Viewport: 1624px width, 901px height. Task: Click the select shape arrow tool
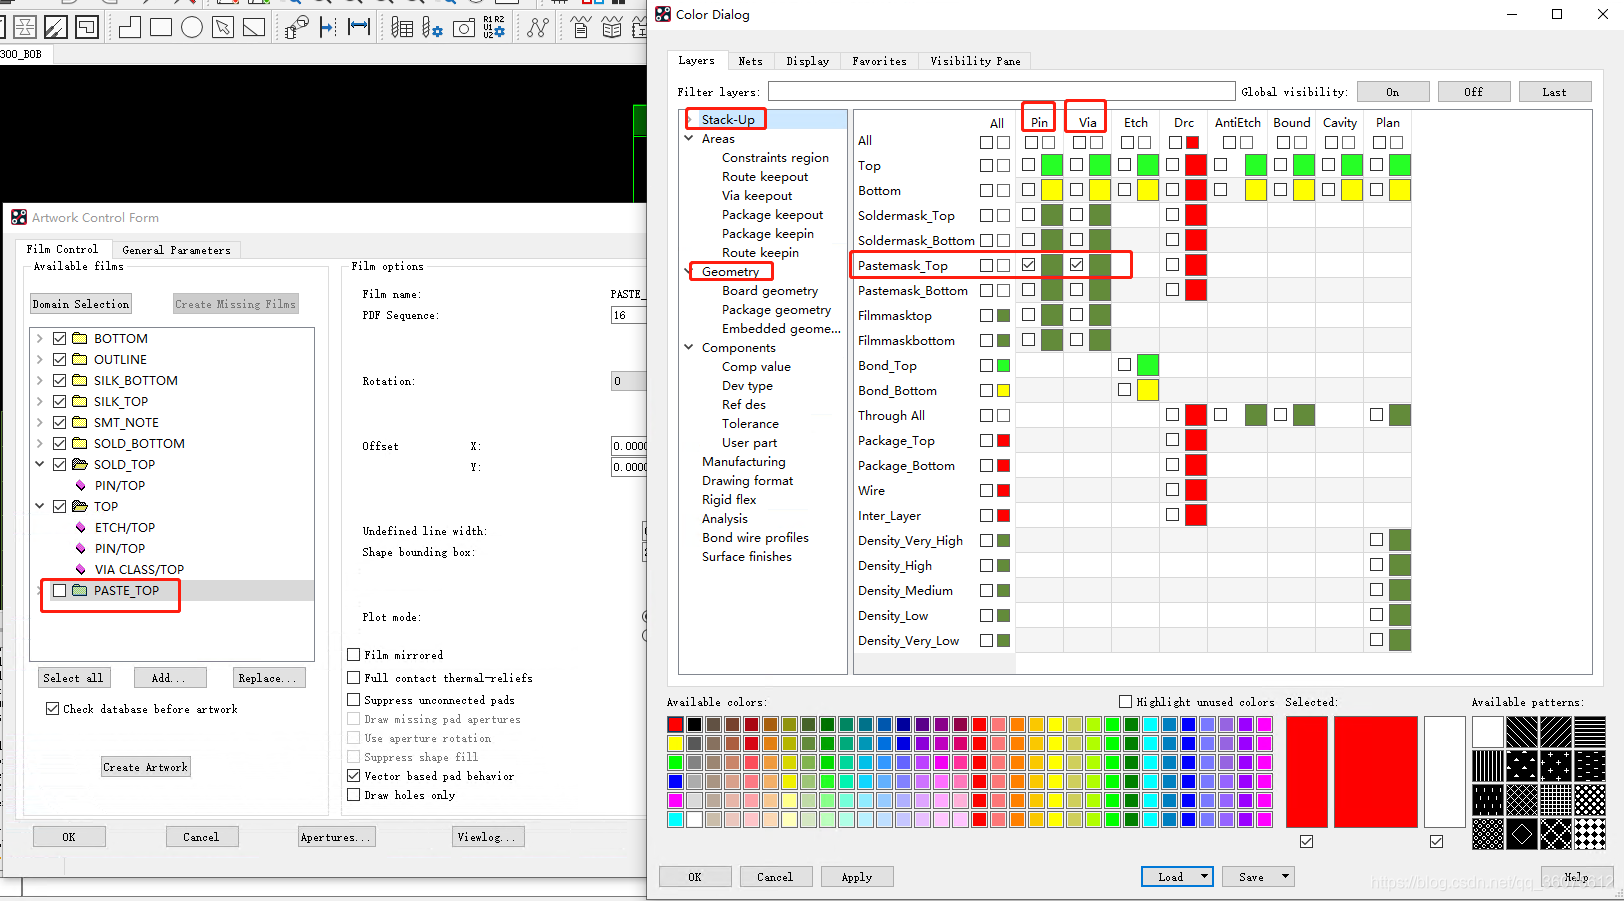(x=223, y=27)
